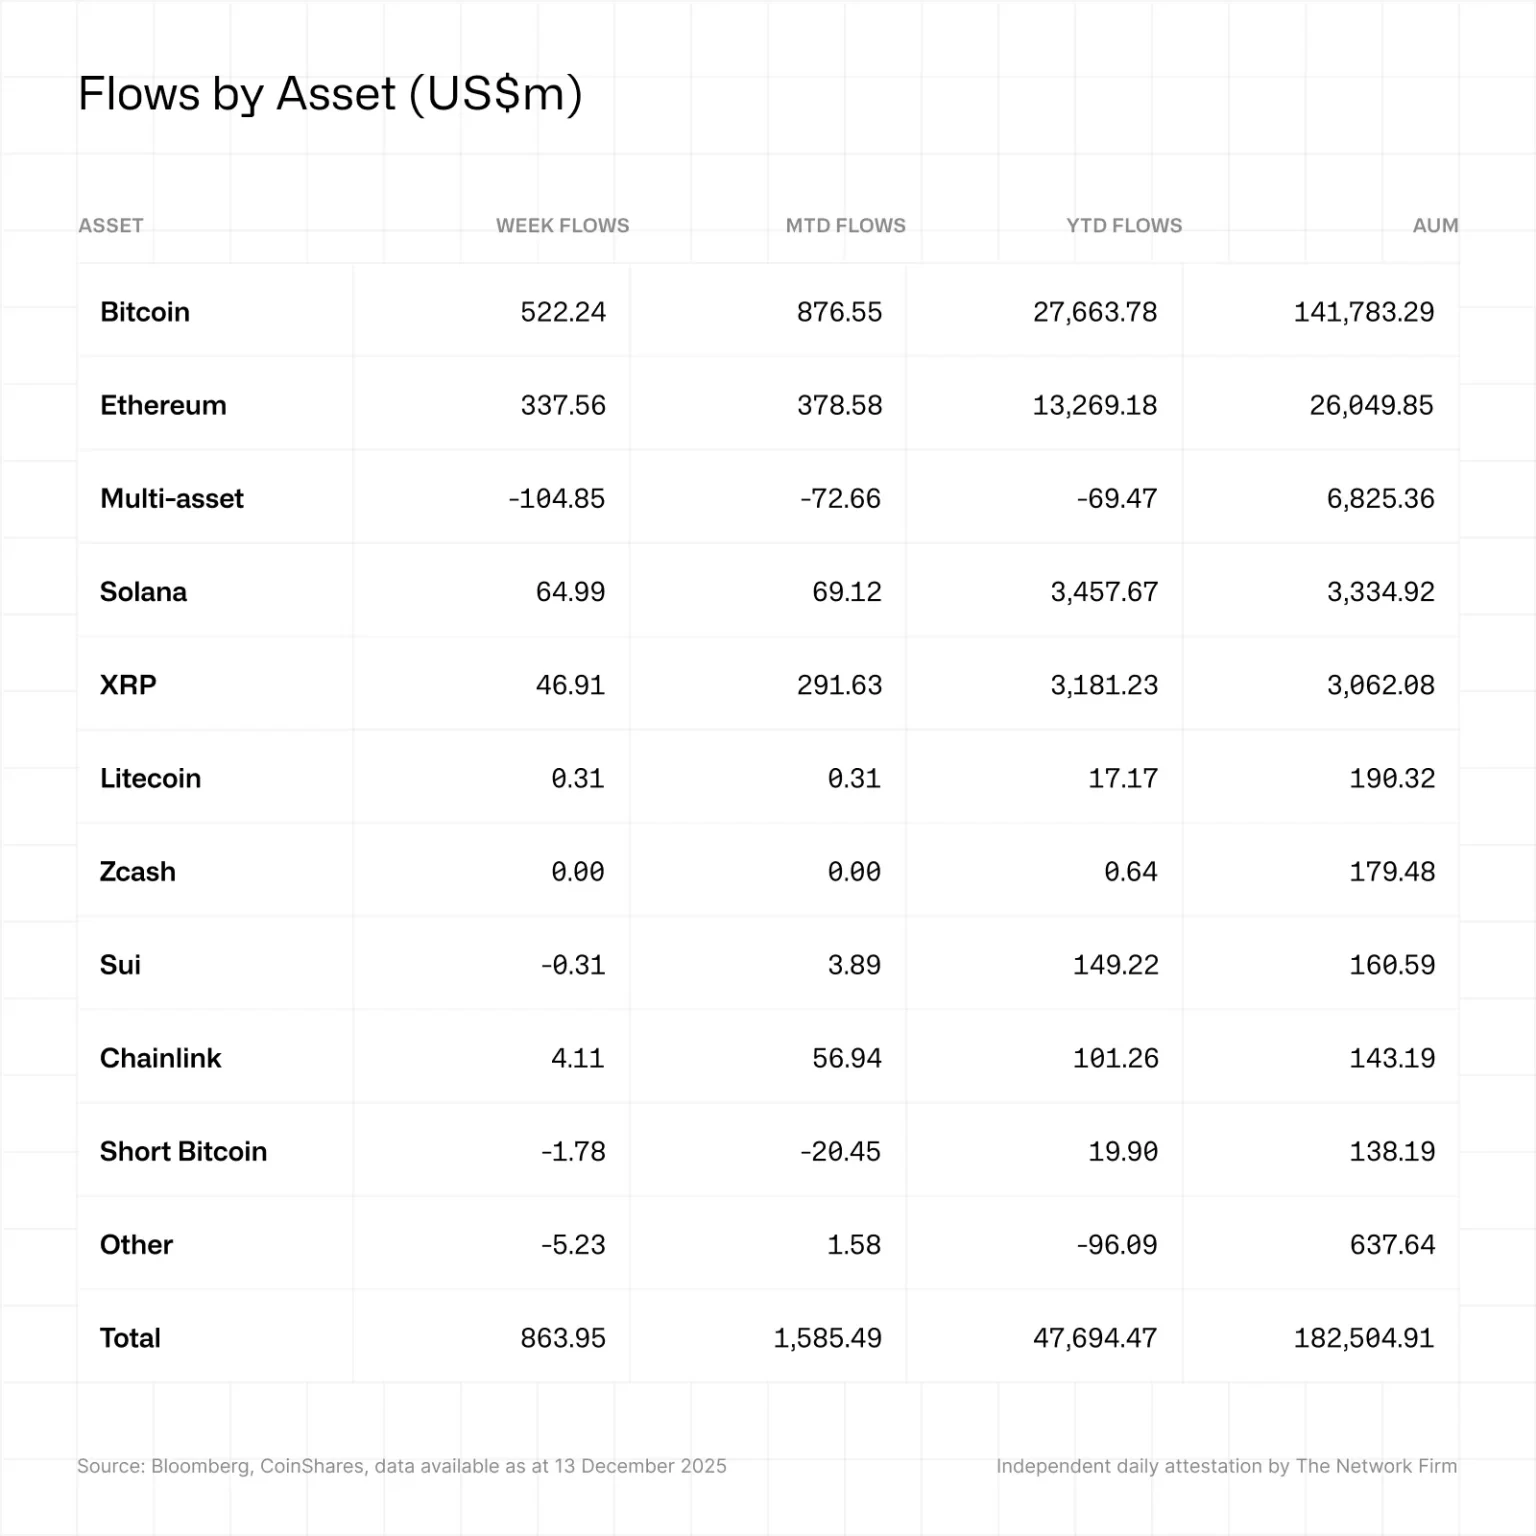Image resolution: width=1536 pixels, height=1536 pixels.
Task: Click The Network Firm attestation text
Action: [1226, 1466]
